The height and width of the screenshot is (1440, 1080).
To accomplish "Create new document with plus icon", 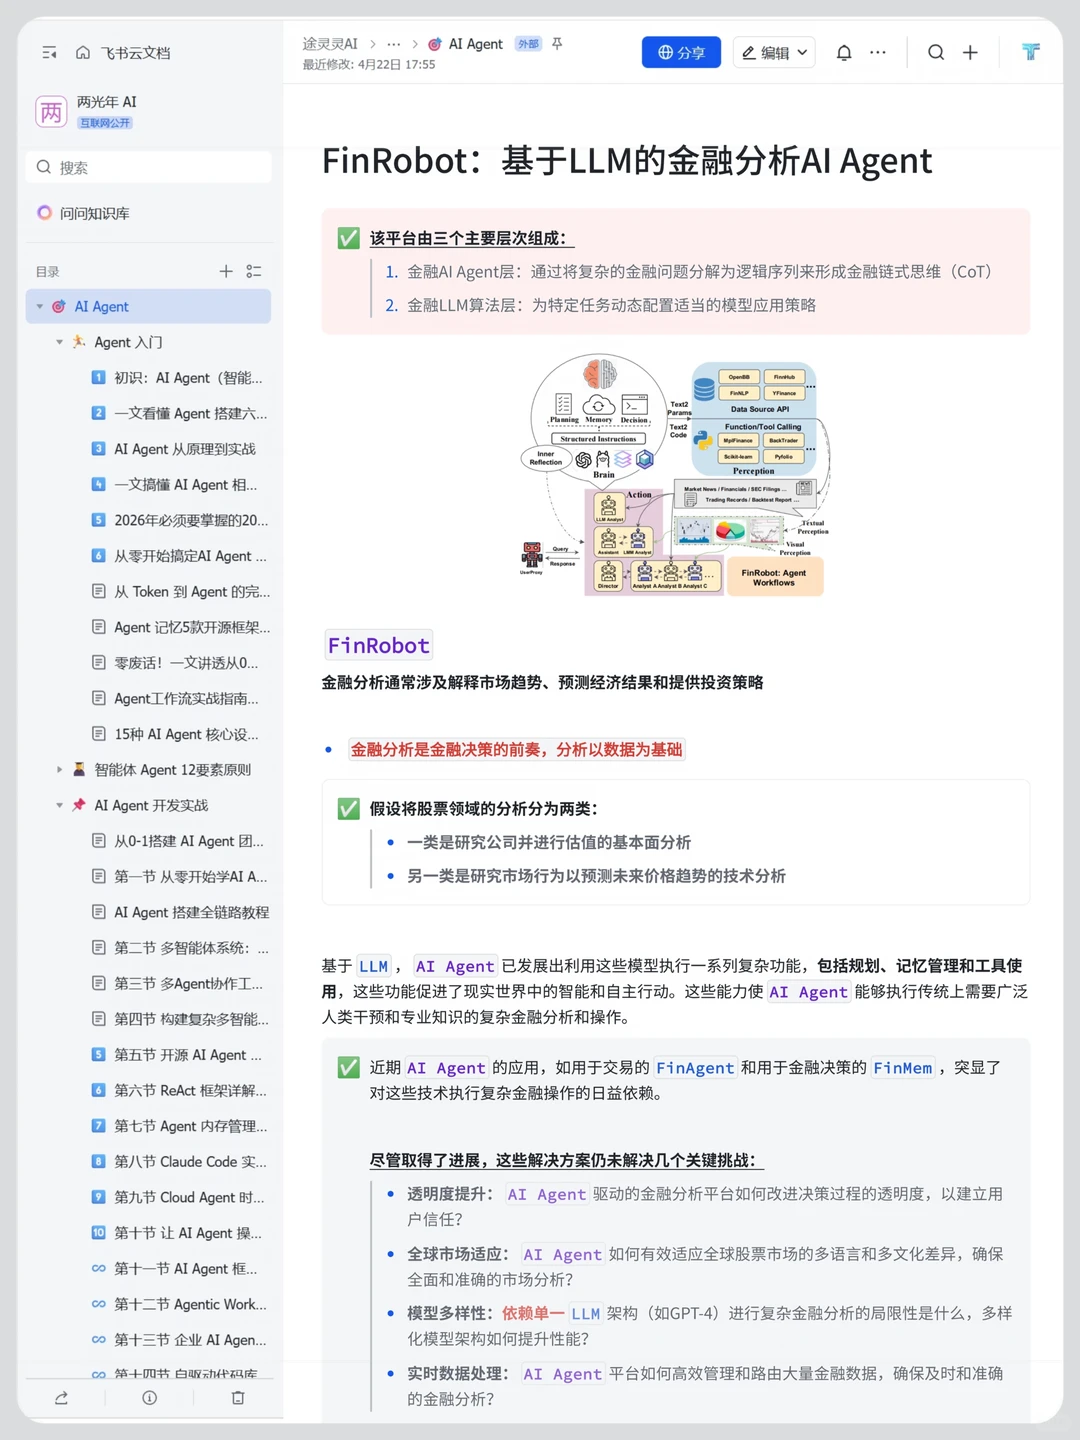I will point(970,53).
